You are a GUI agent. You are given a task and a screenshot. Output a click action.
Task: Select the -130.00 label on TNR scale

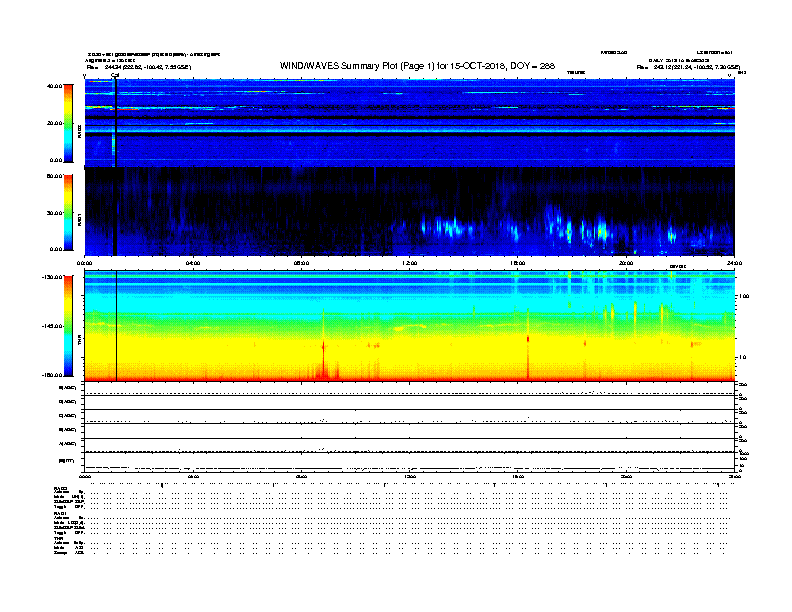[53, 277]
